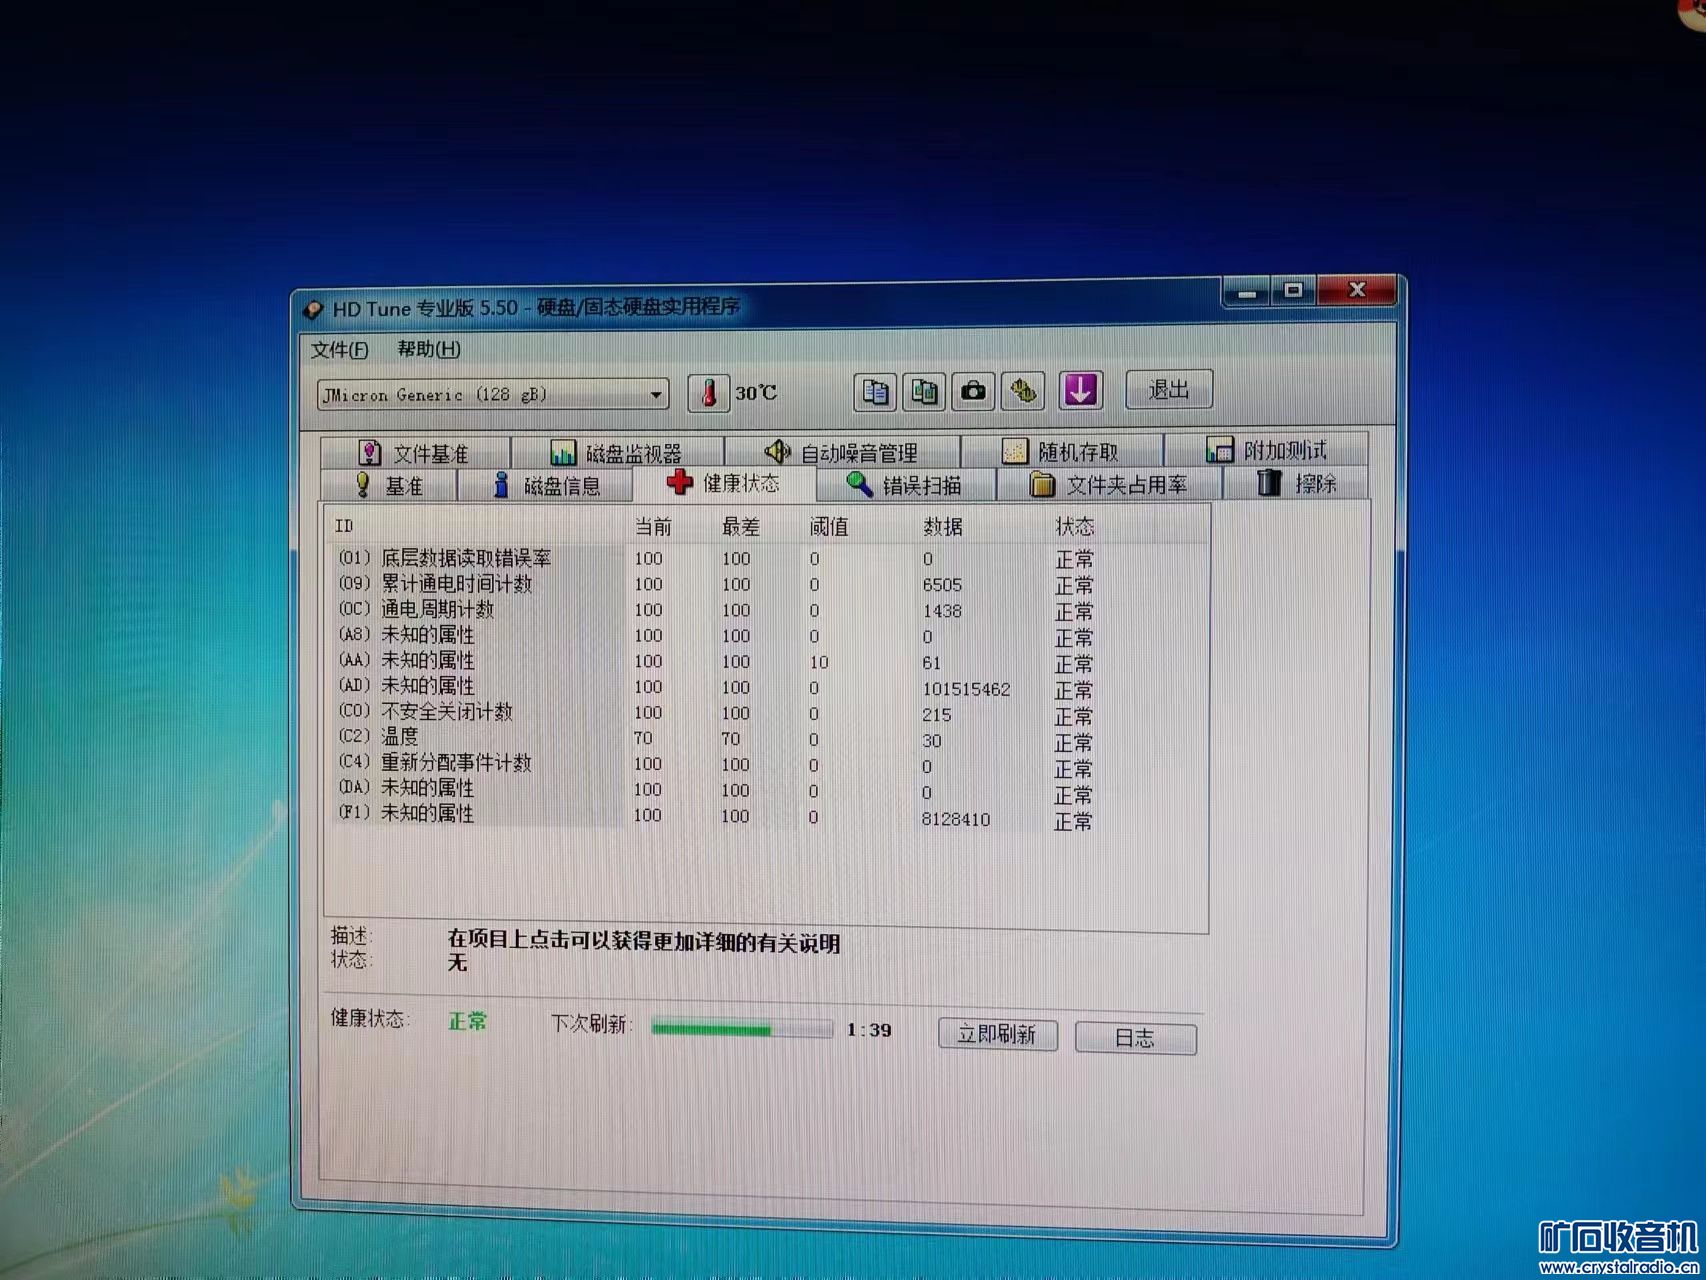Click the data value 215
This screenshot has width=1706, height=1280.
[937, 715]
